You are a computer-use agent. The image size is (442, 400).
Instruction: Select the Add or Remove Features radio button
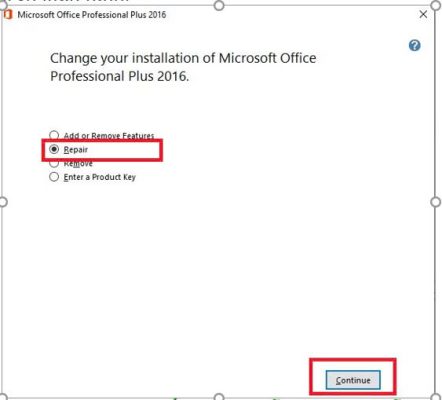pos(54,135)
